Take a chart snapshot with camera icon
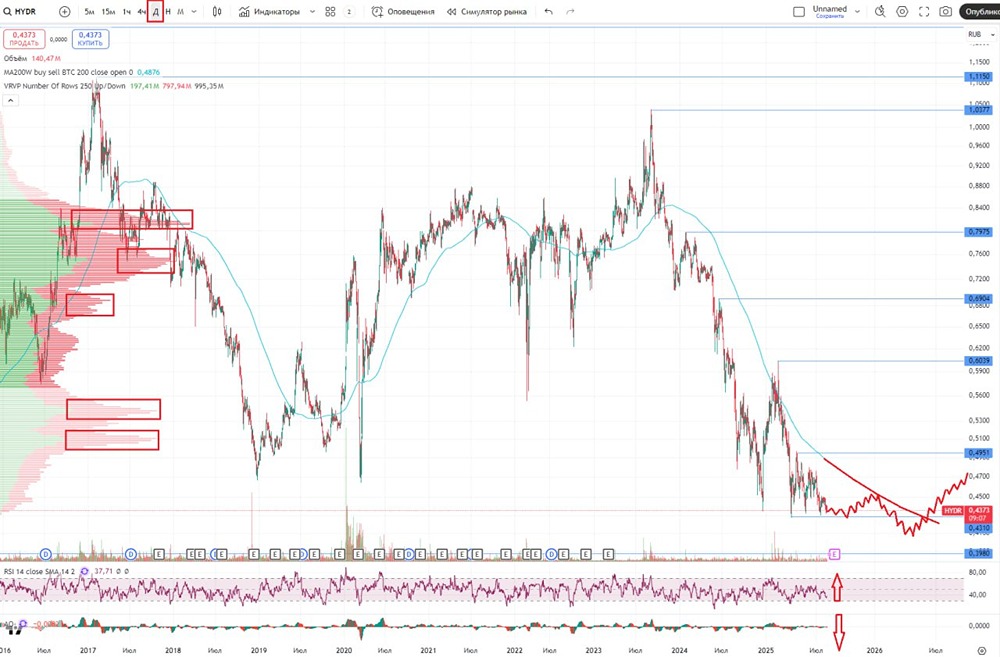This screenshot has height=657, width=1000. point(945,11)
